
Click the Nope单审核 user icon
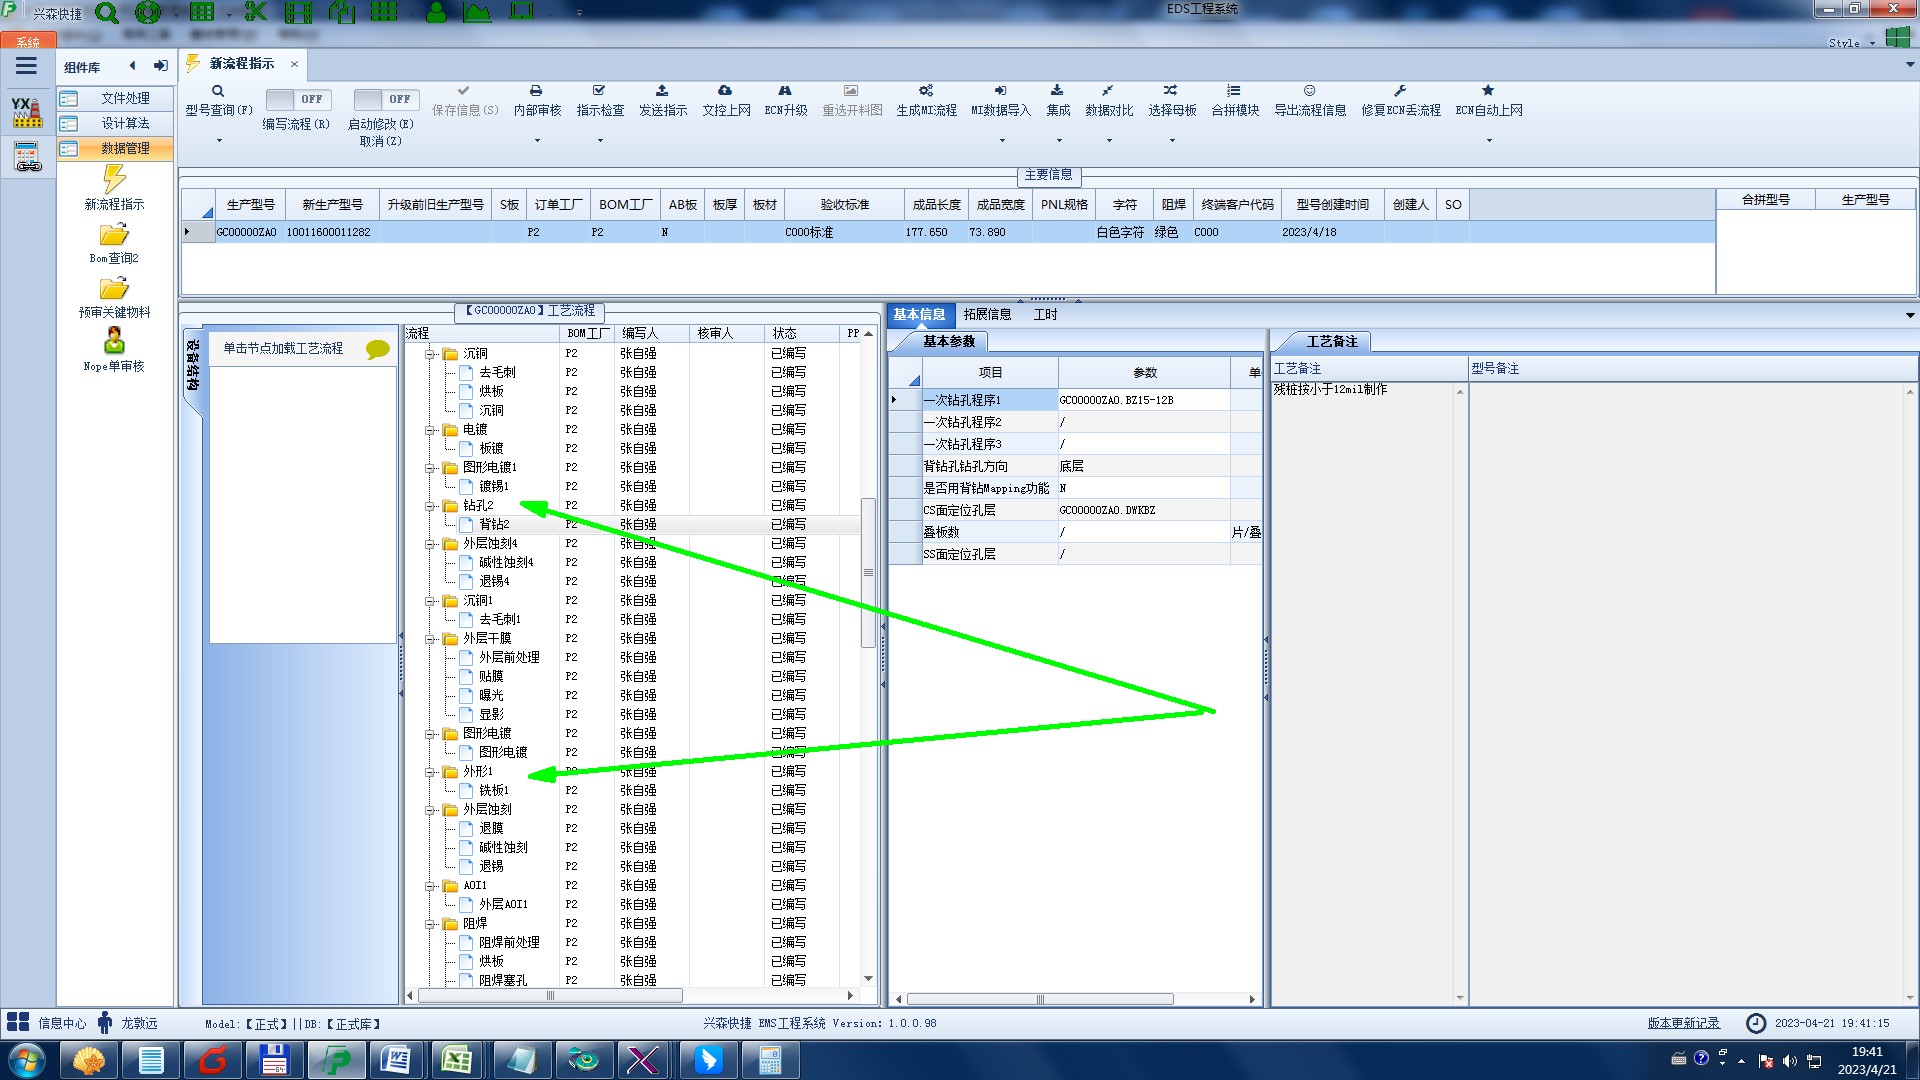114,341
